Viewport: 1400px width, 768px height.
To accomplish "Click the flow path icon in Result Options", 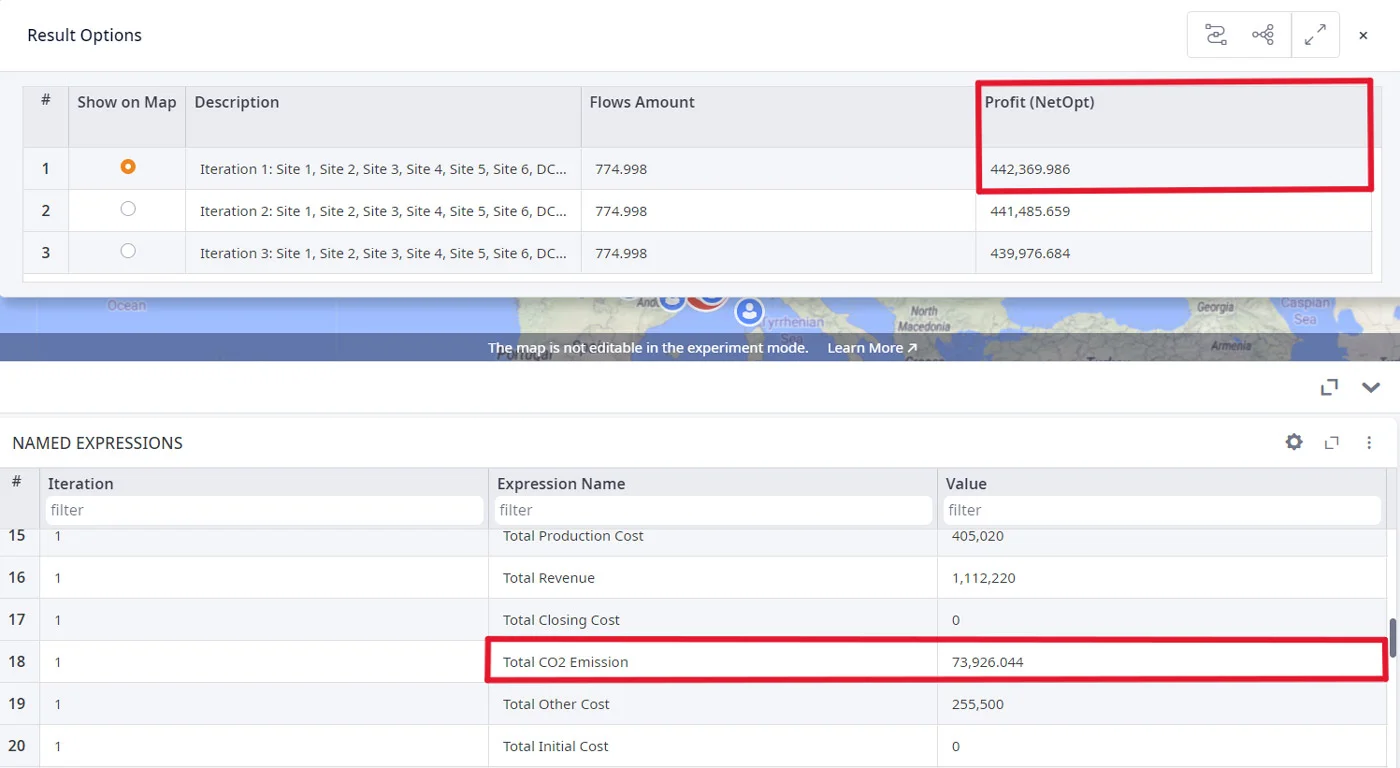I will pos(1216,35).
